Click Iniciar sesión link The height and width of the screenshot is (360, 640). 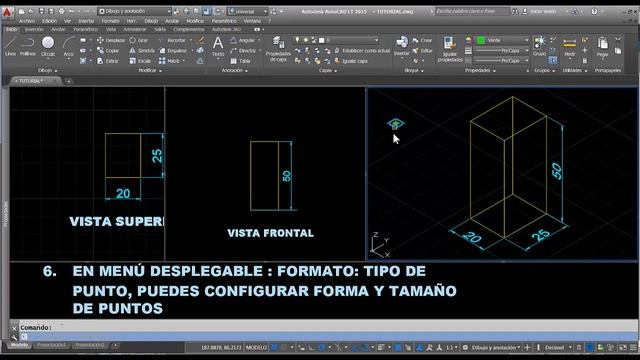click(543, 11)
